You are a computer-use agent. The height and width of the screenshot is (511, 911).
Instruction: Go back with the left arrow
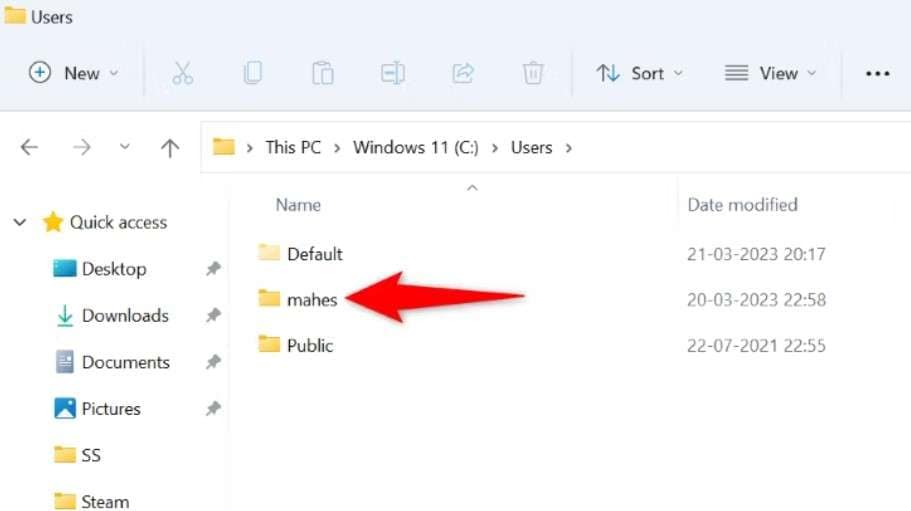click(x=29, y=147)
